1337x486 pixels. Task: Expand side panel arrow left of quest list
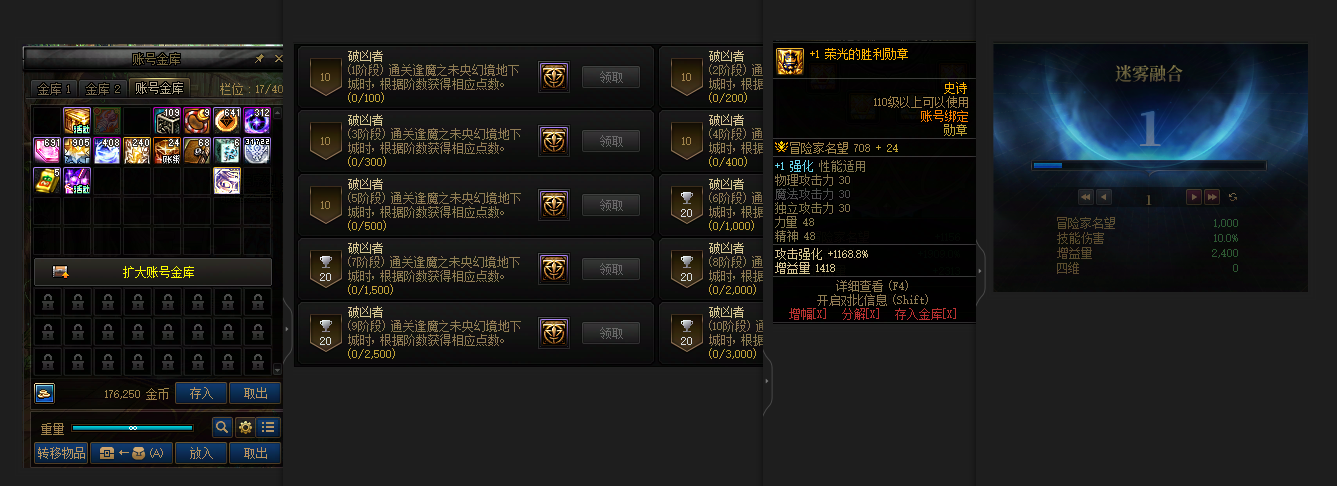(x=288, y=328)
